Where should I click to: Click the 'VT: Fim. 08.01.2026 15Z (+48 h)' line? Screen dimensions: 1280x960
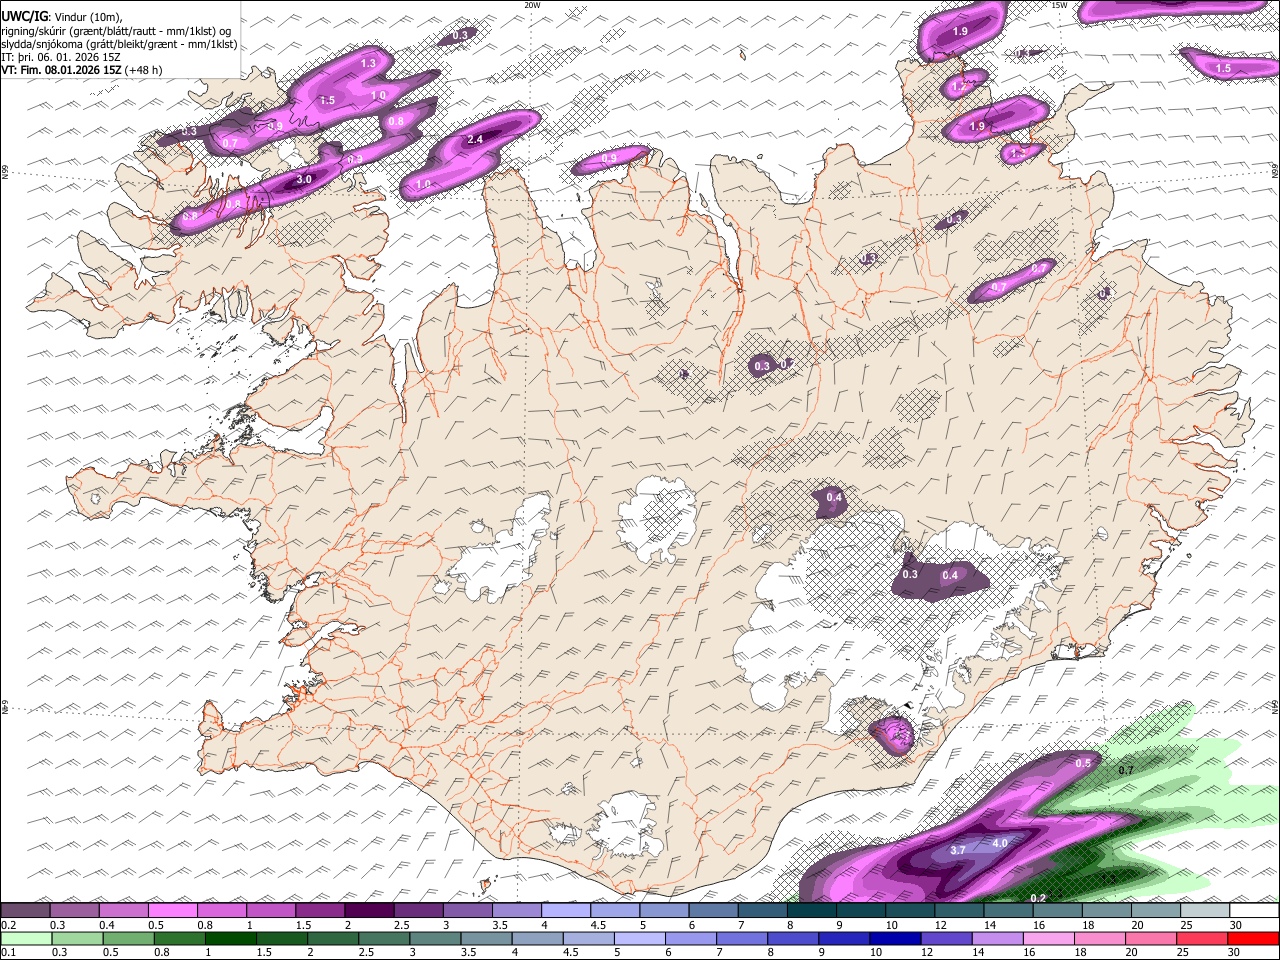point(82,70)
